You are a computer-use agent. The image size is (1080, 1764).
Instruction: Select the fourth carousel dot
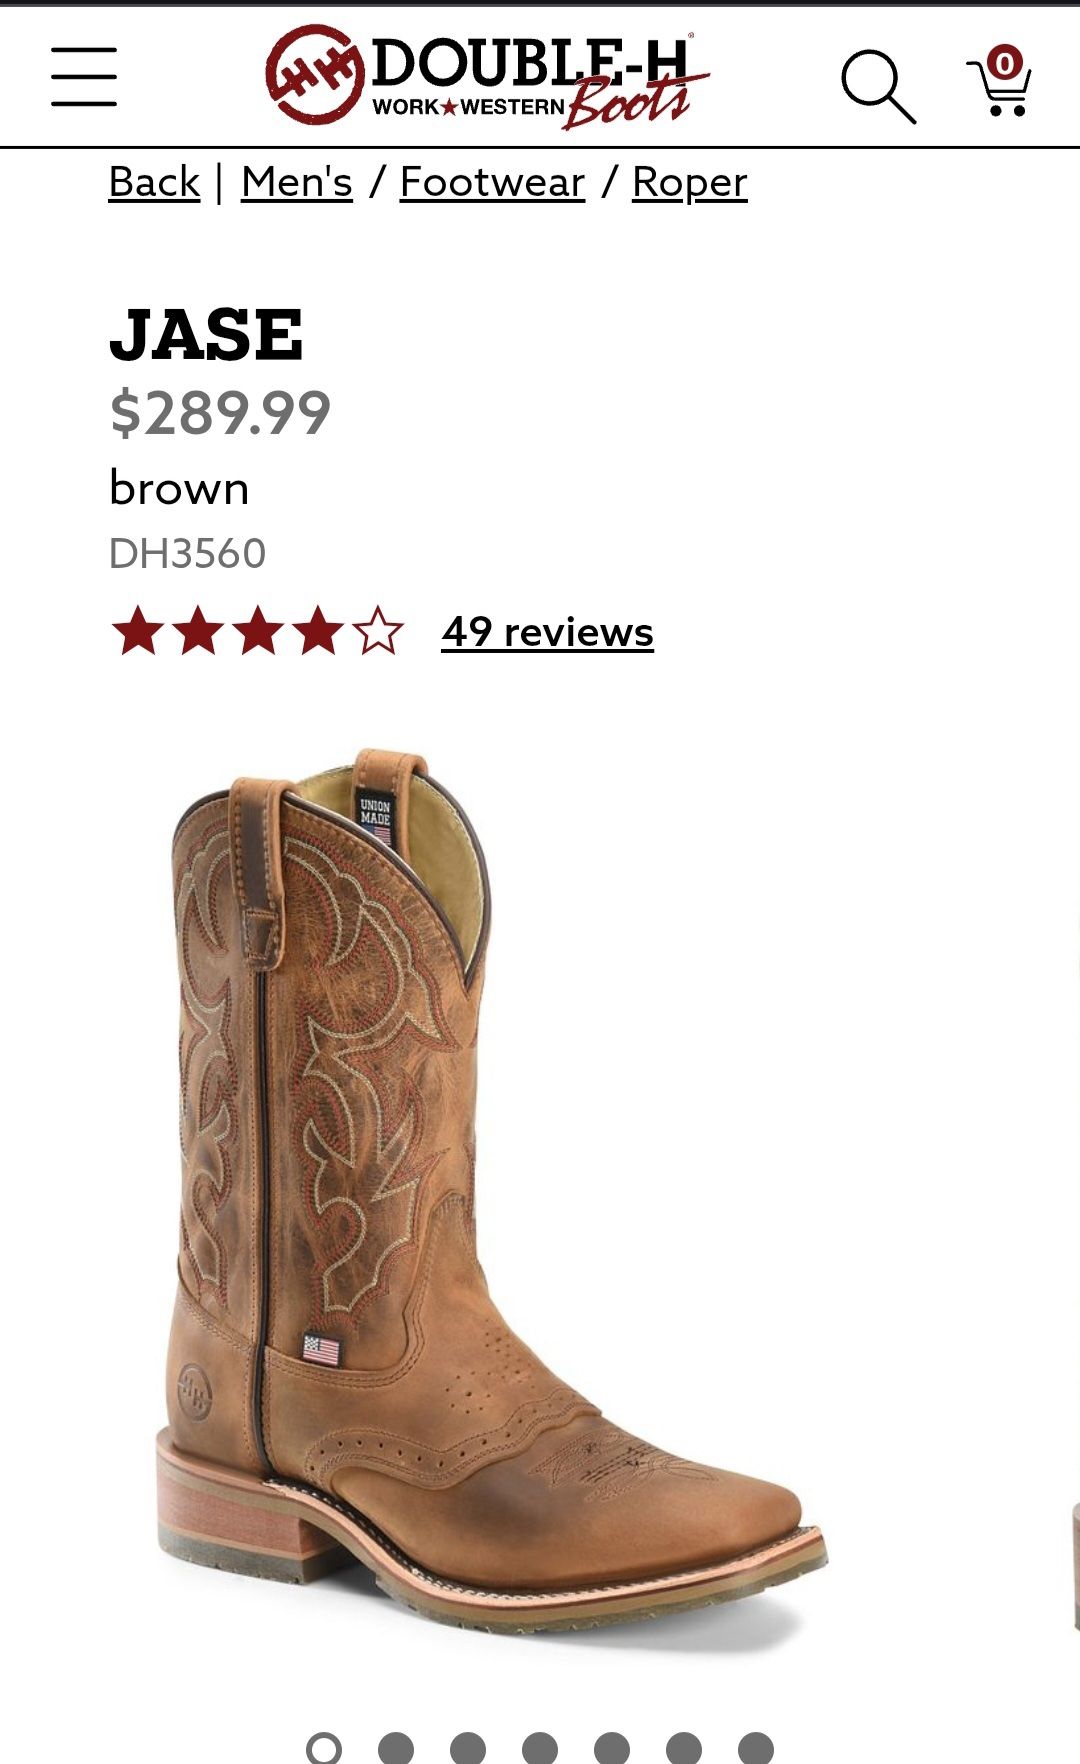coord(540,1748)
